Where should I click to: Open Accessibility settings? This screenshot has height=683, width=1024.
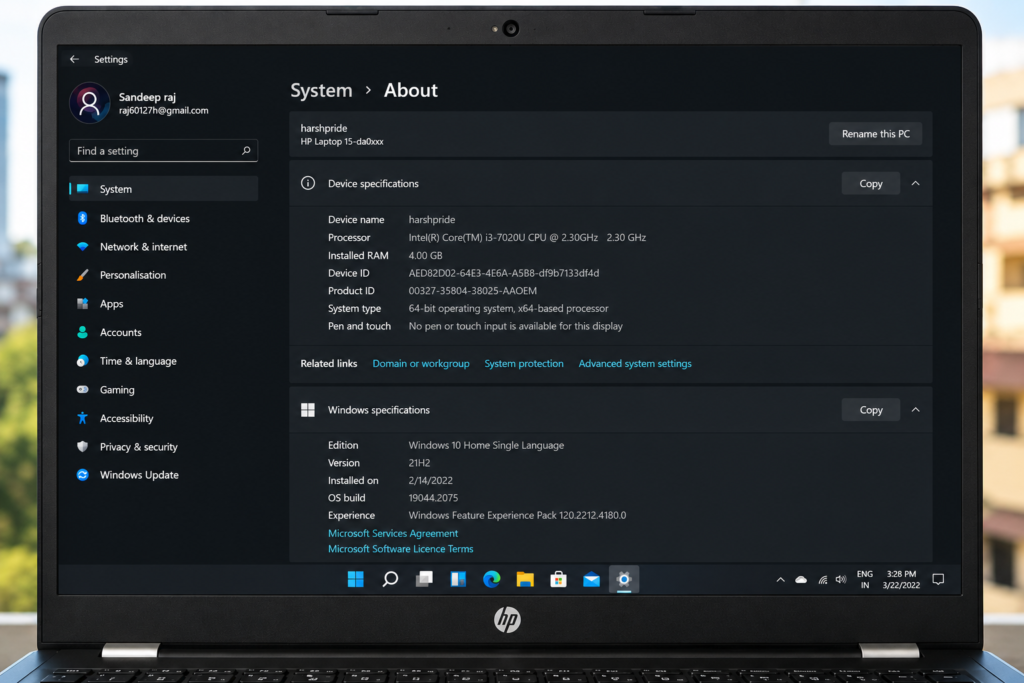click(163, 419)
